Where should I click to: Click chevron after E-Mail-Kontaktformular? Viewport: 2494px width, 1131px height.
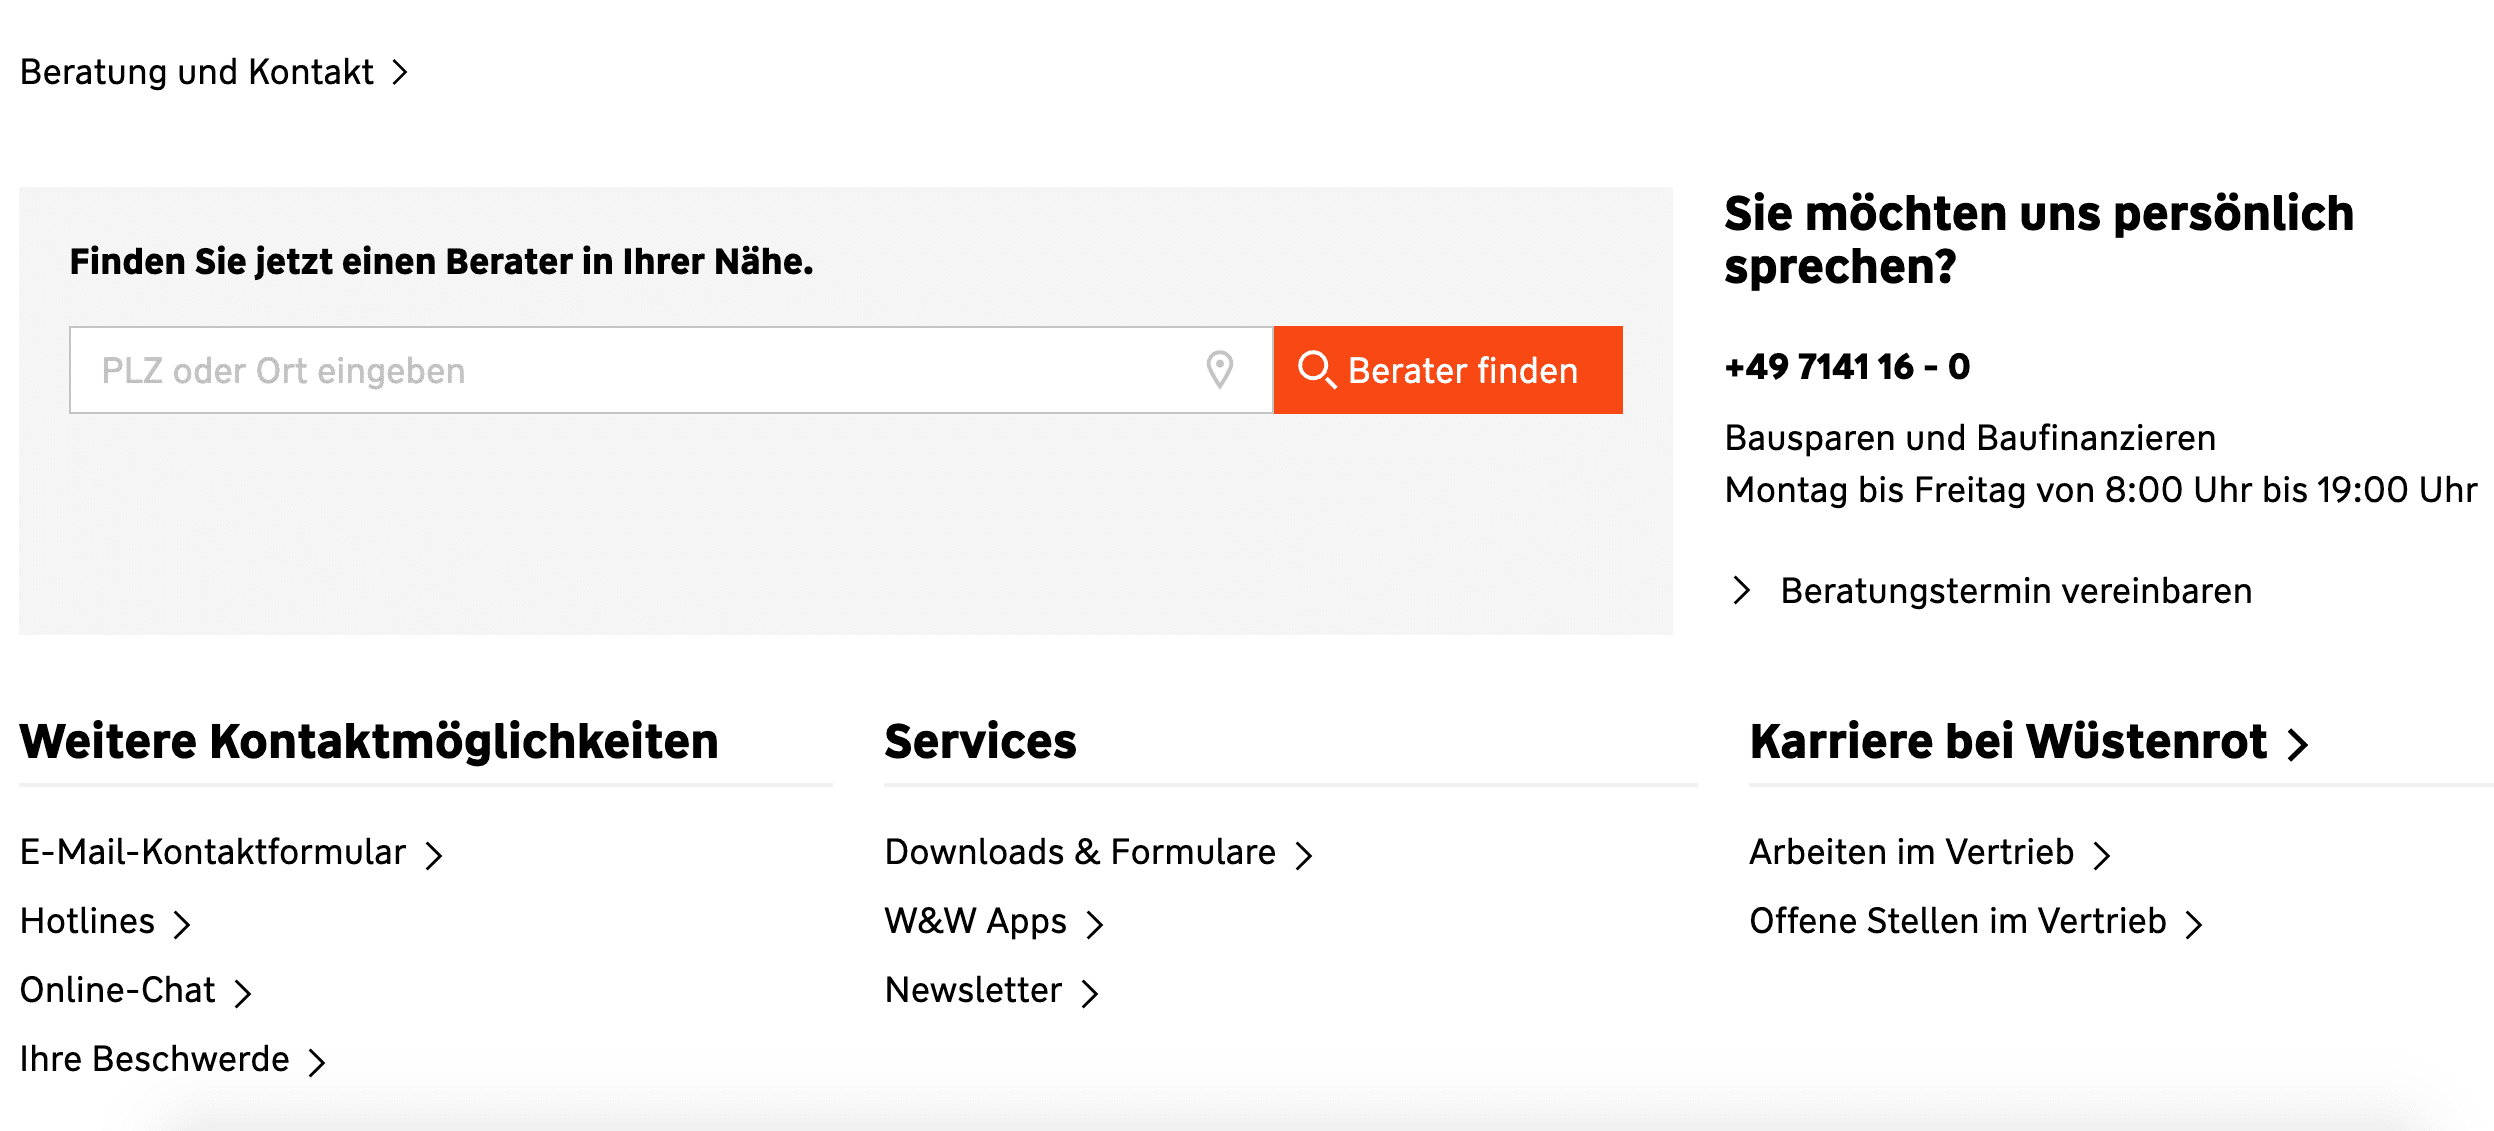click(433, 855)
